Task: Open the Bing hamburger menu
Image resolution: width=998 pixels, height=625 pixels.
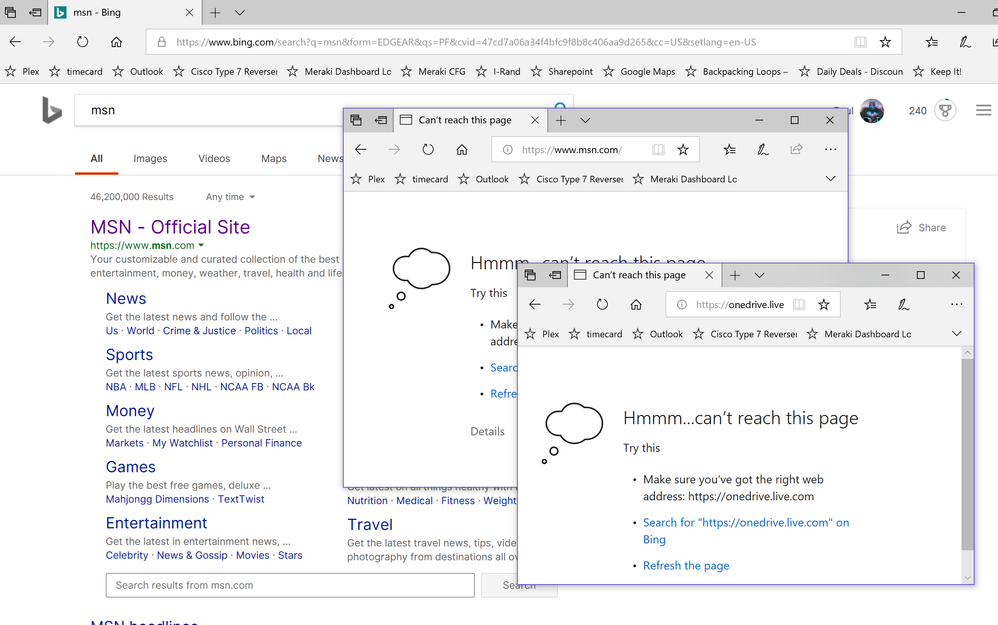Action: [983, 110]
